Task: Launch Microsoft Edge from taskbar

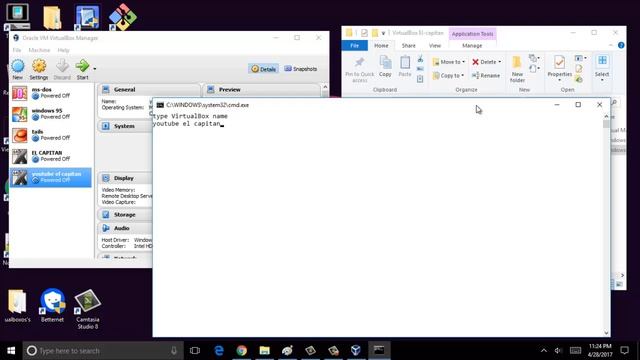Action: click(x=219, y=351)
